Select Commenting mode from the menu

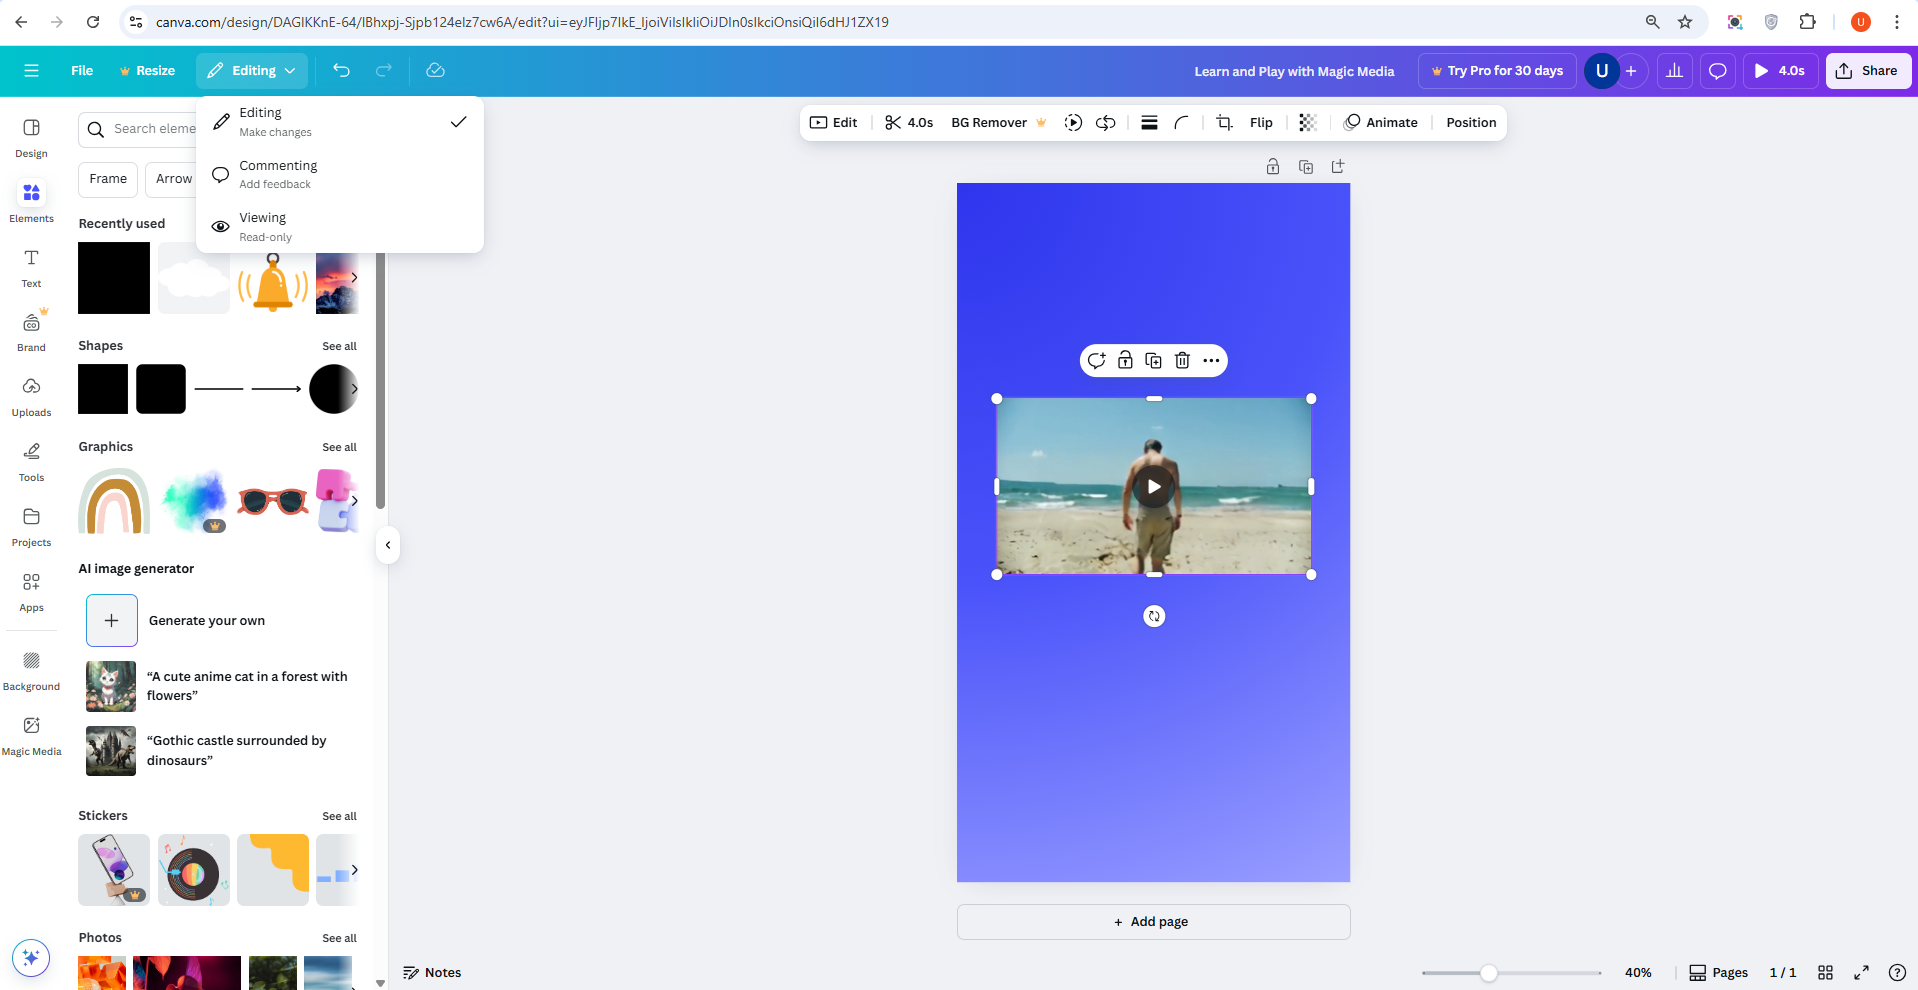tap(279, 173)
